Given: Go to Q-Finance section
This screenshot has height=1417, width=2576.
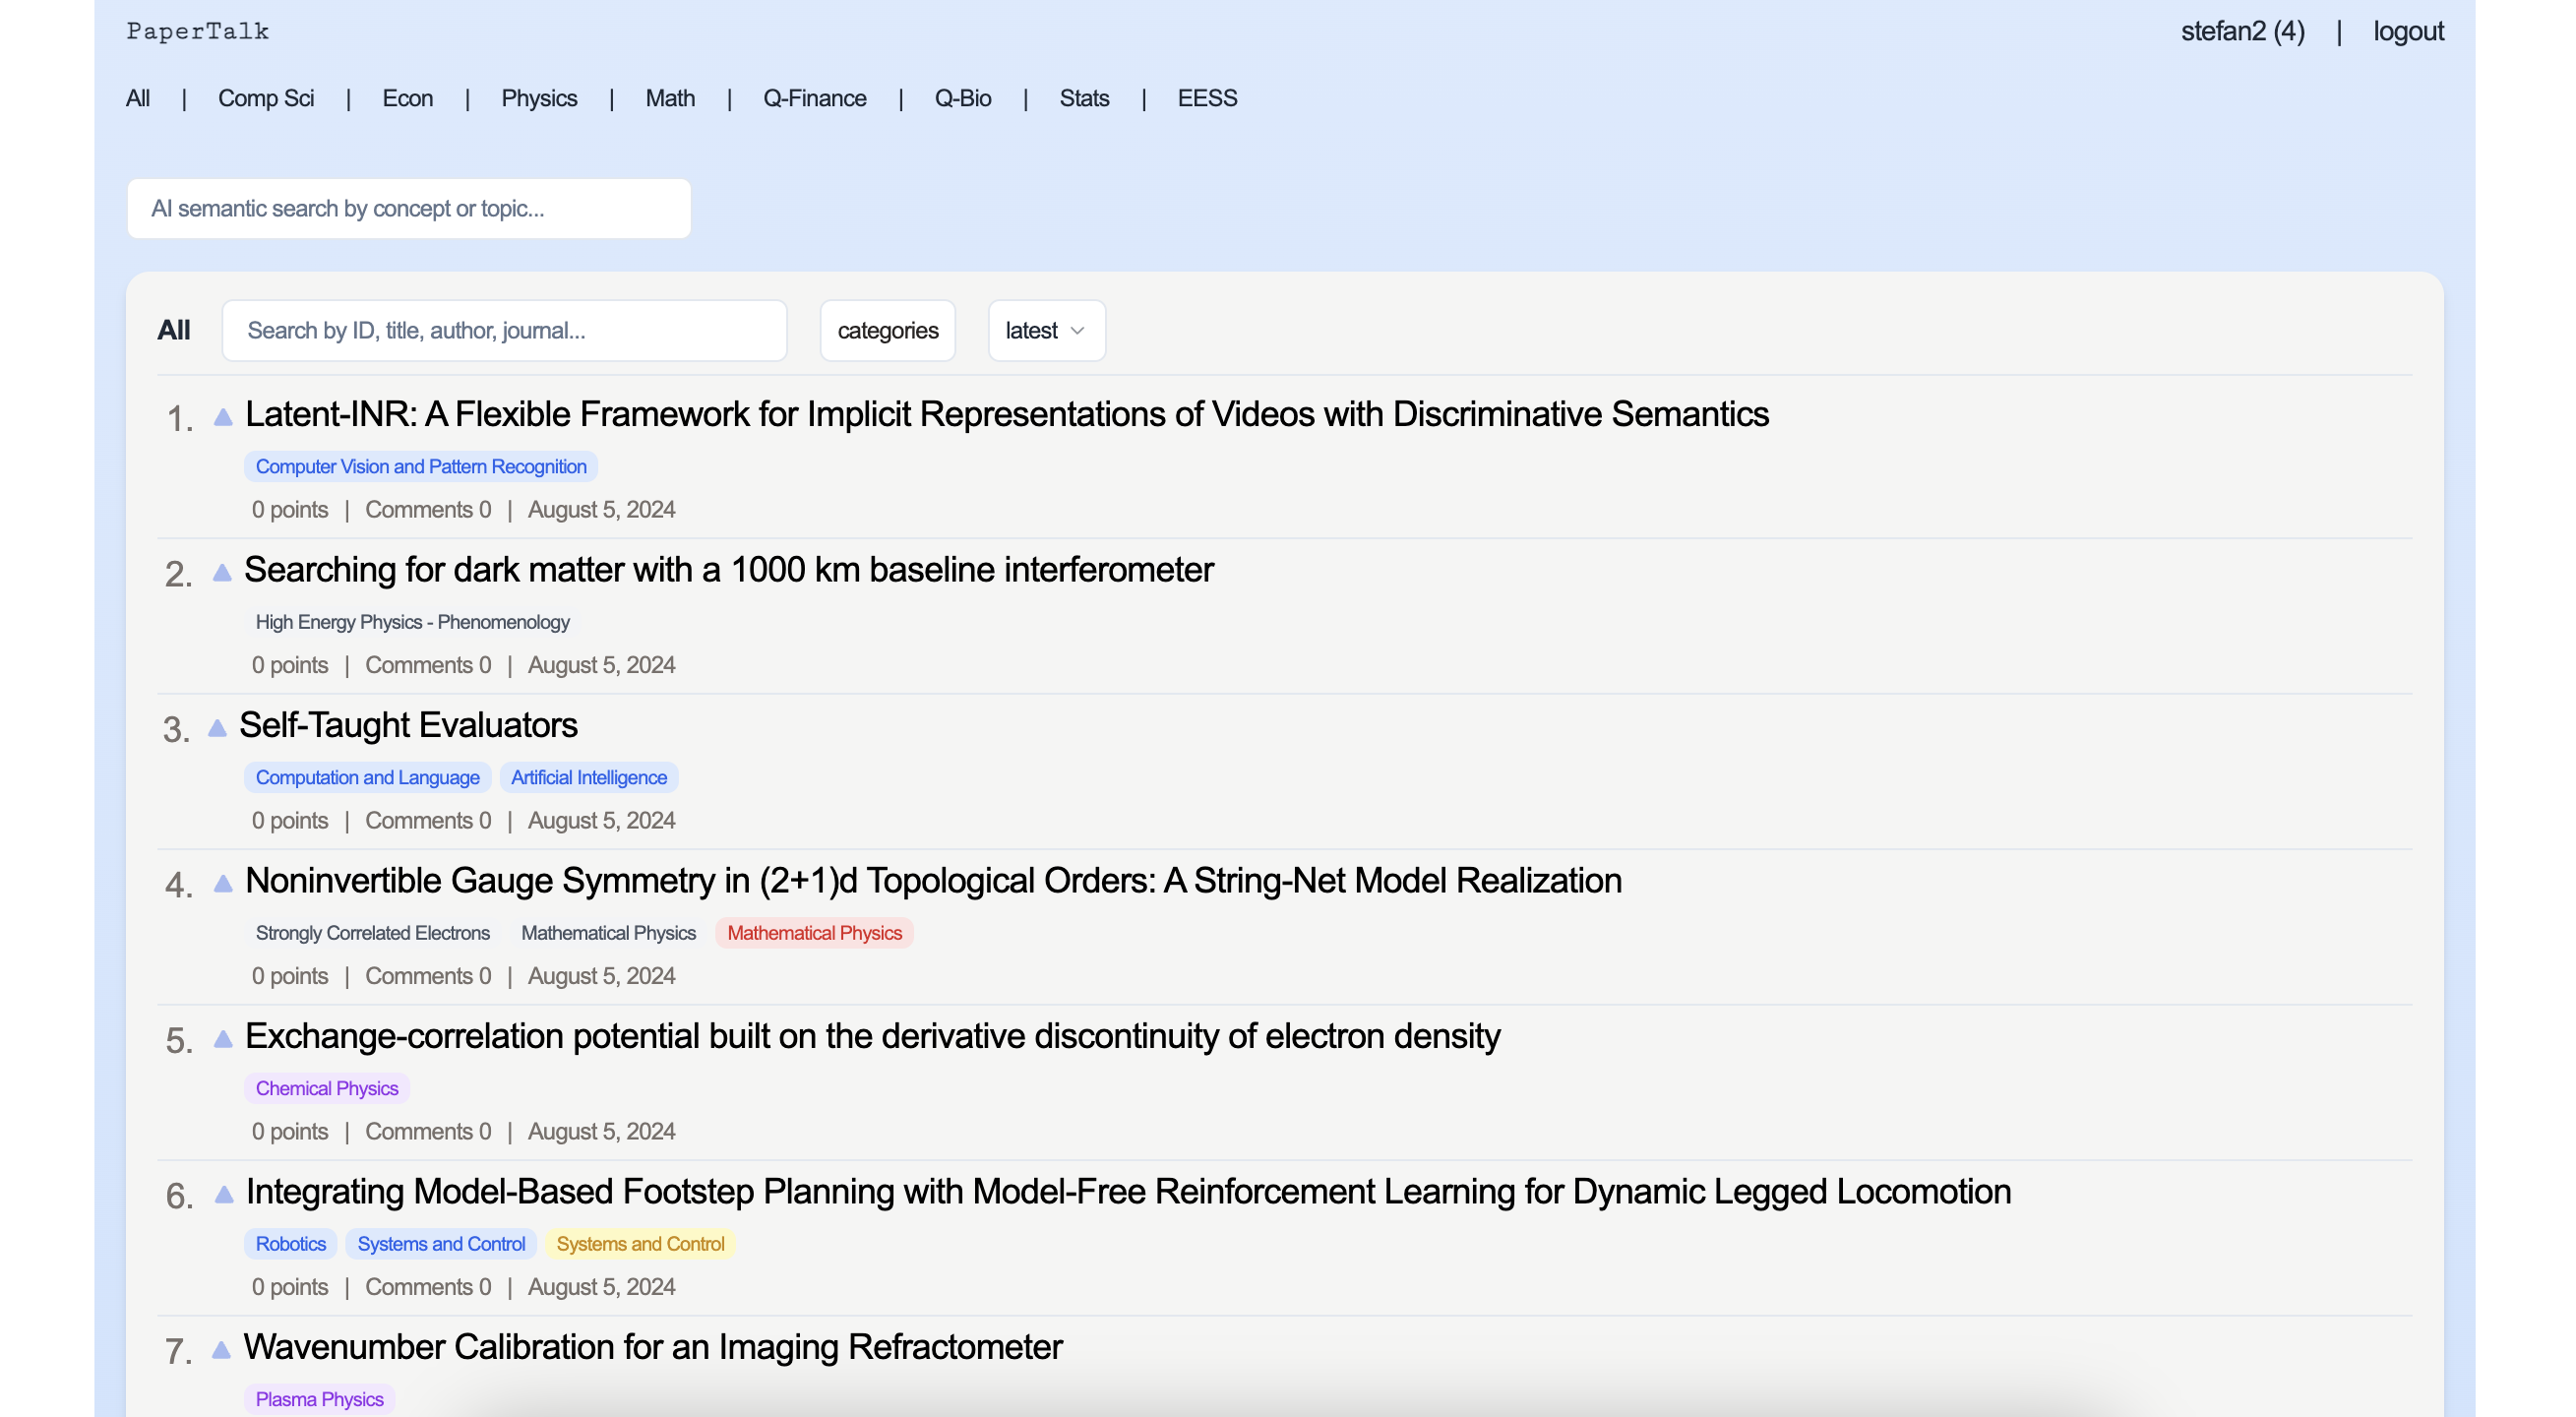Looking at the screenshot, I should click(x=814, y=98).
